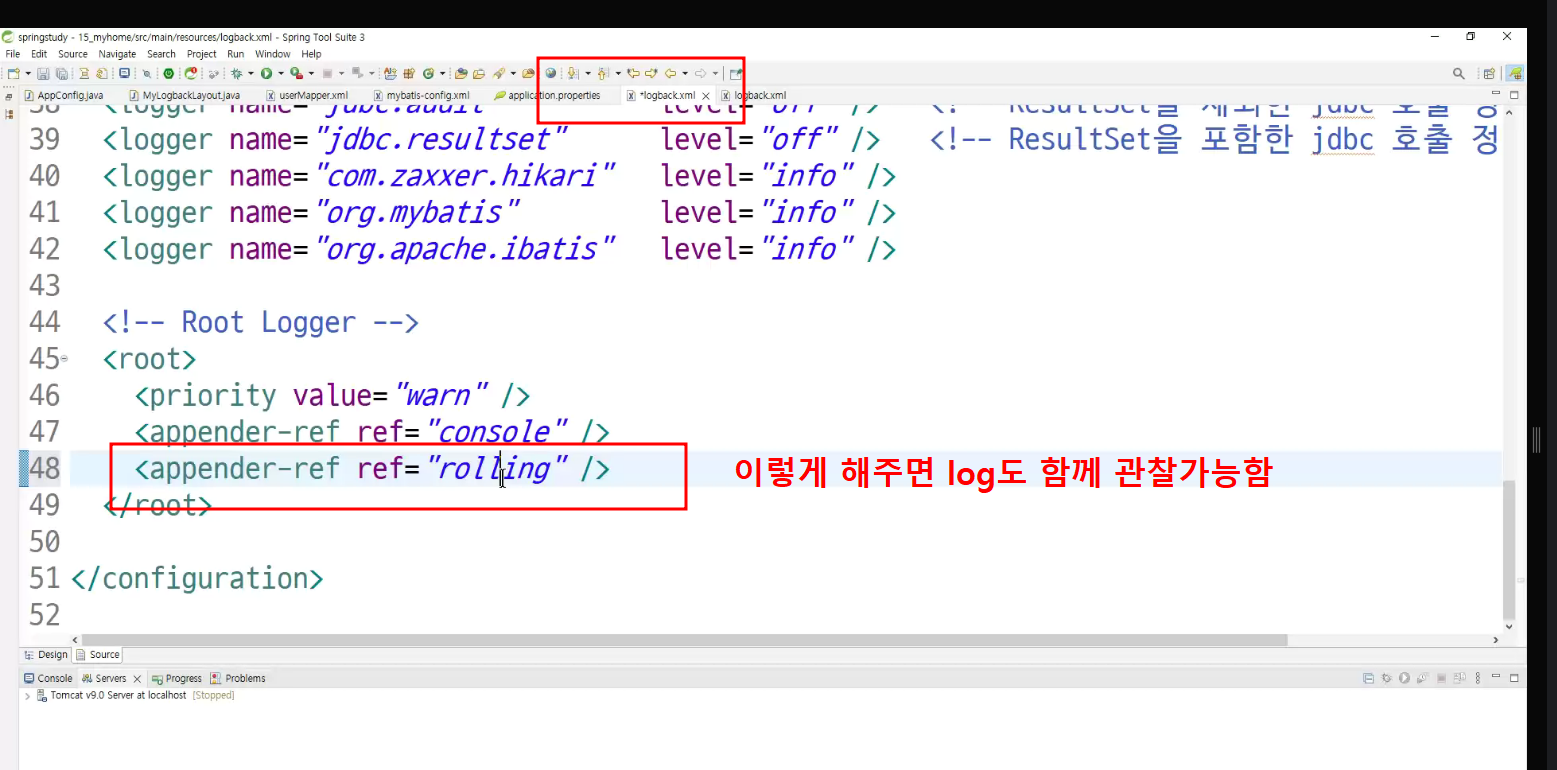
Task: Click the Pin Editor toolbar icon
Action: [x=736, y=73]
